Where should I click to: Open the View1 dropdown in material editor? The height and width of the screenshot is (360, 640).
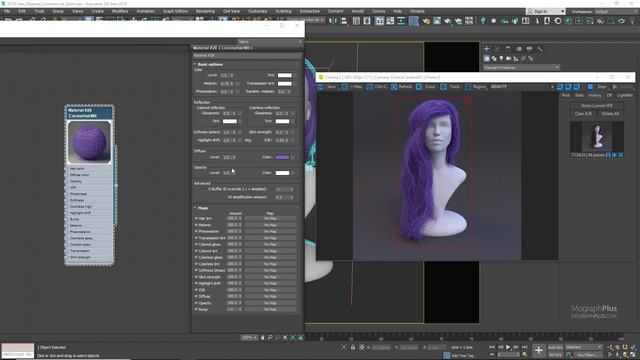[270, 42]
